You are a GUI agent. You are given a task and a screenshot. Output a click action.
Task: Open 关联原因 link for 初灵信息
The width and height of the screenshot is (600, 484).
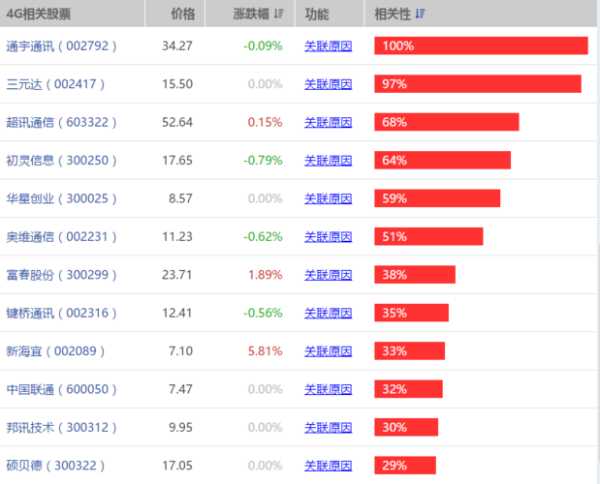coord(328,161)
